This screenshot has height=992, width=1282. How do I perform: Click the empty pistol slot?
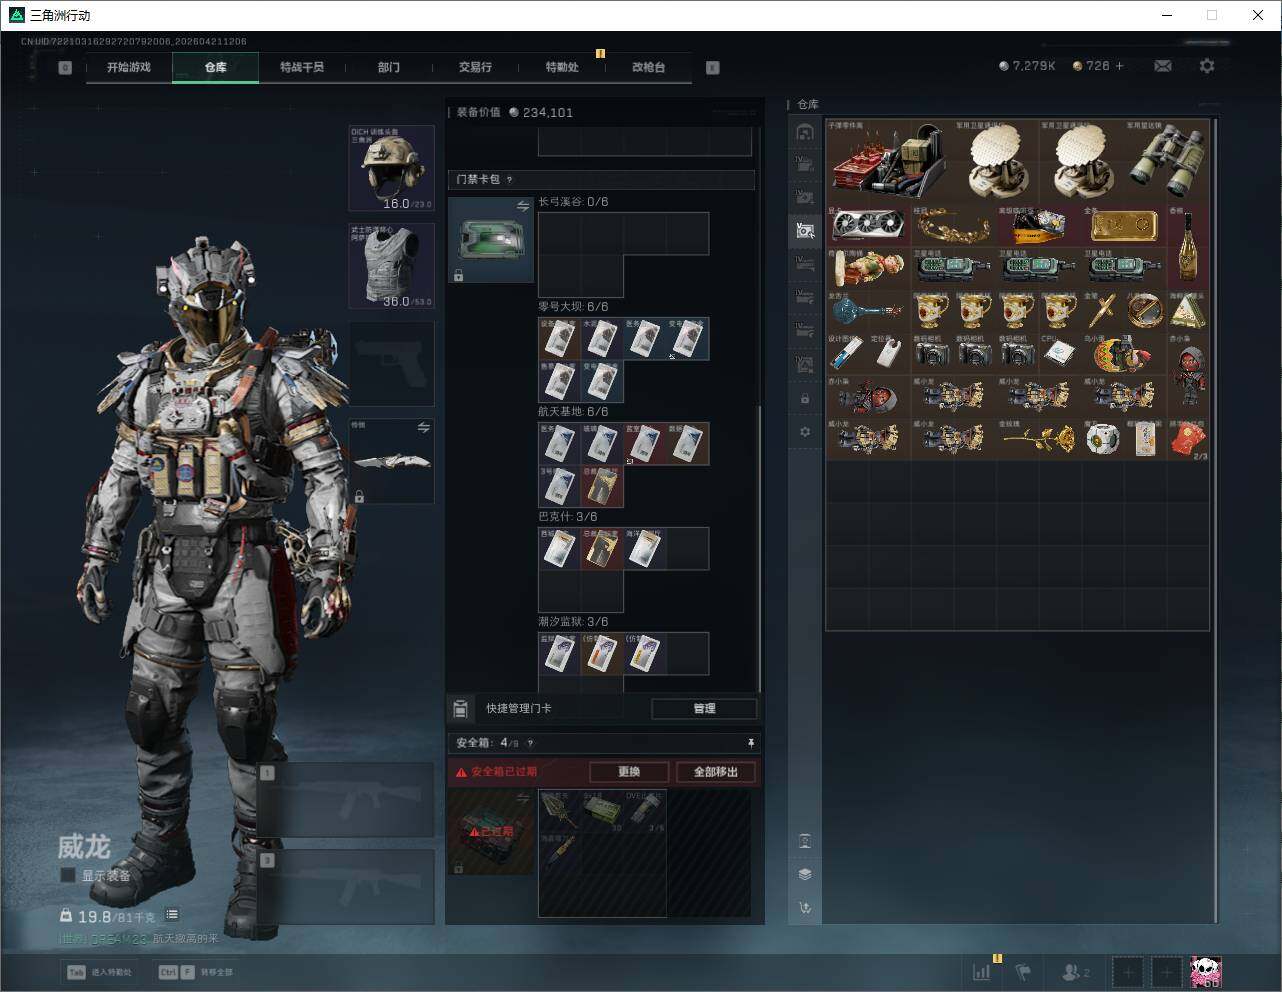tap(391, 364)
